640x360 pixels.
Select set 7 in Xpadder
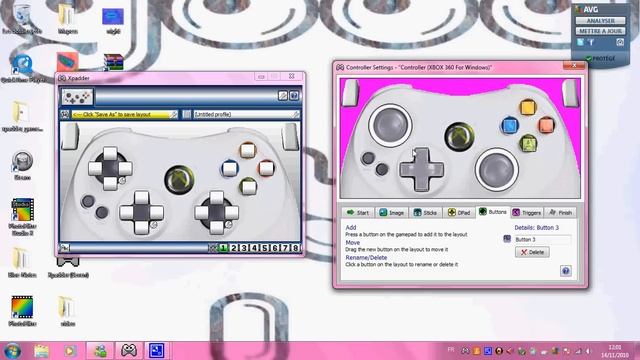click(x=285, y=248)
